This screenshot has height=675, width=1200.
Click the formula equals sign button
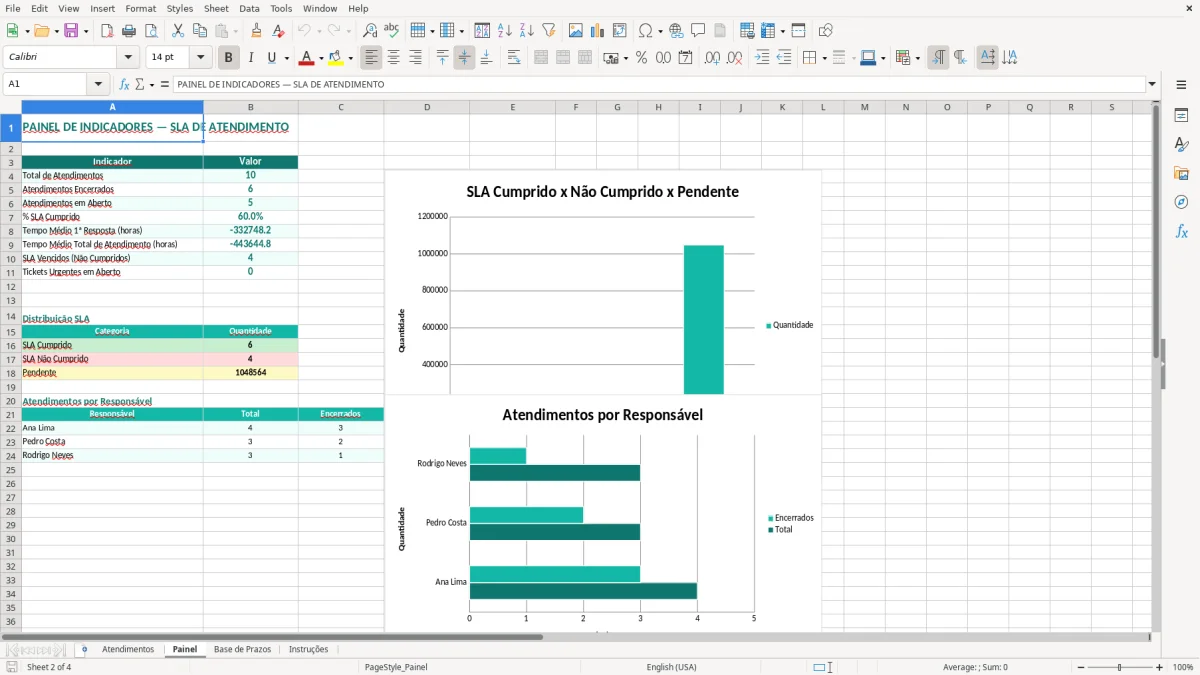(x=165, y=84)
